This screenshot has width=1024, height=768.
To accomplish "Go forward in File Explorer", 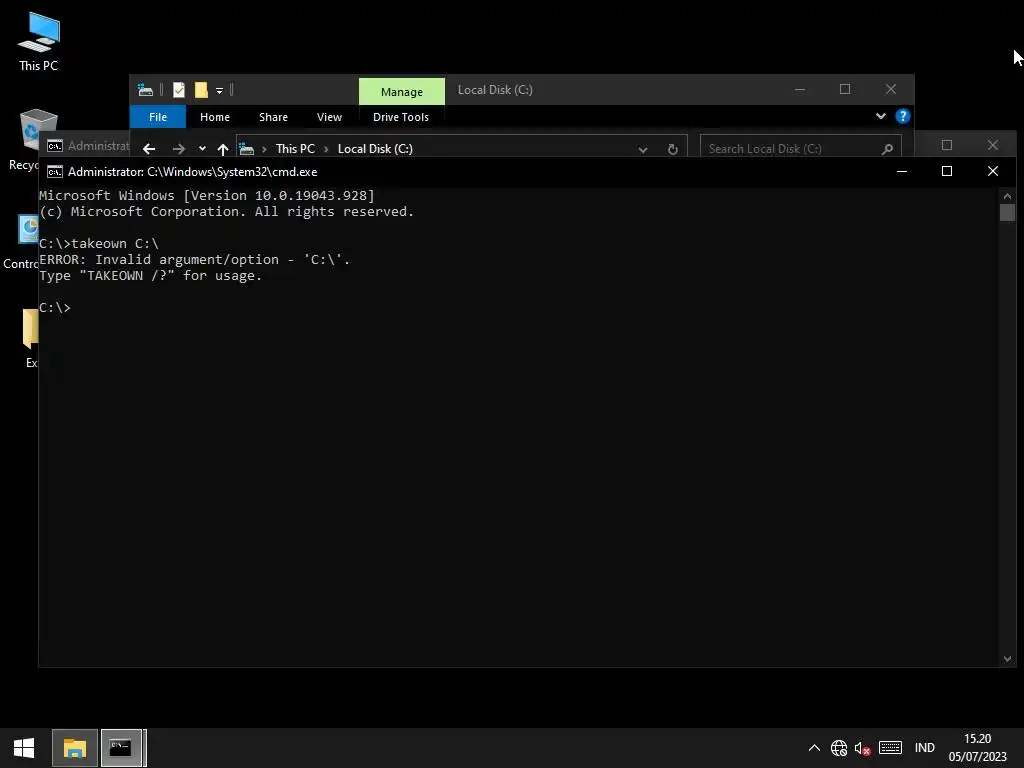I will (178, 149).
